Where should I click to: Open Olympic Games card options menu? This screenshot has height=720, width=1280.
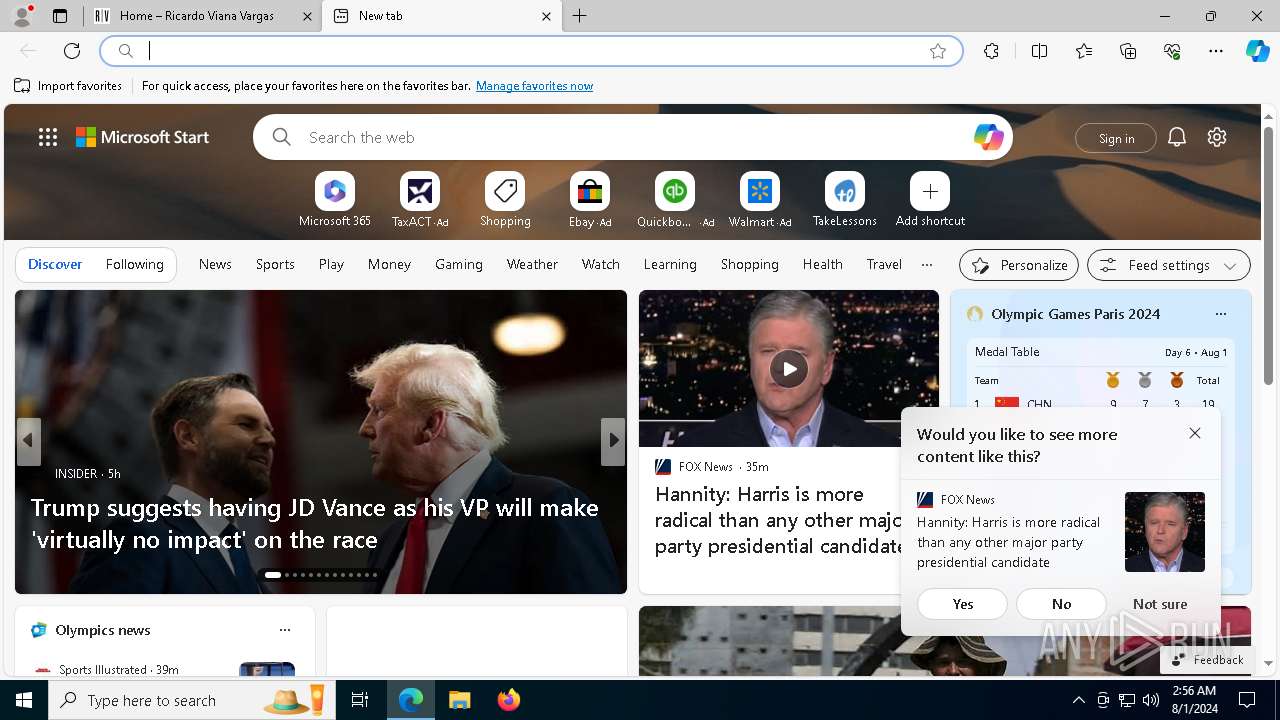coord(1220,314)
